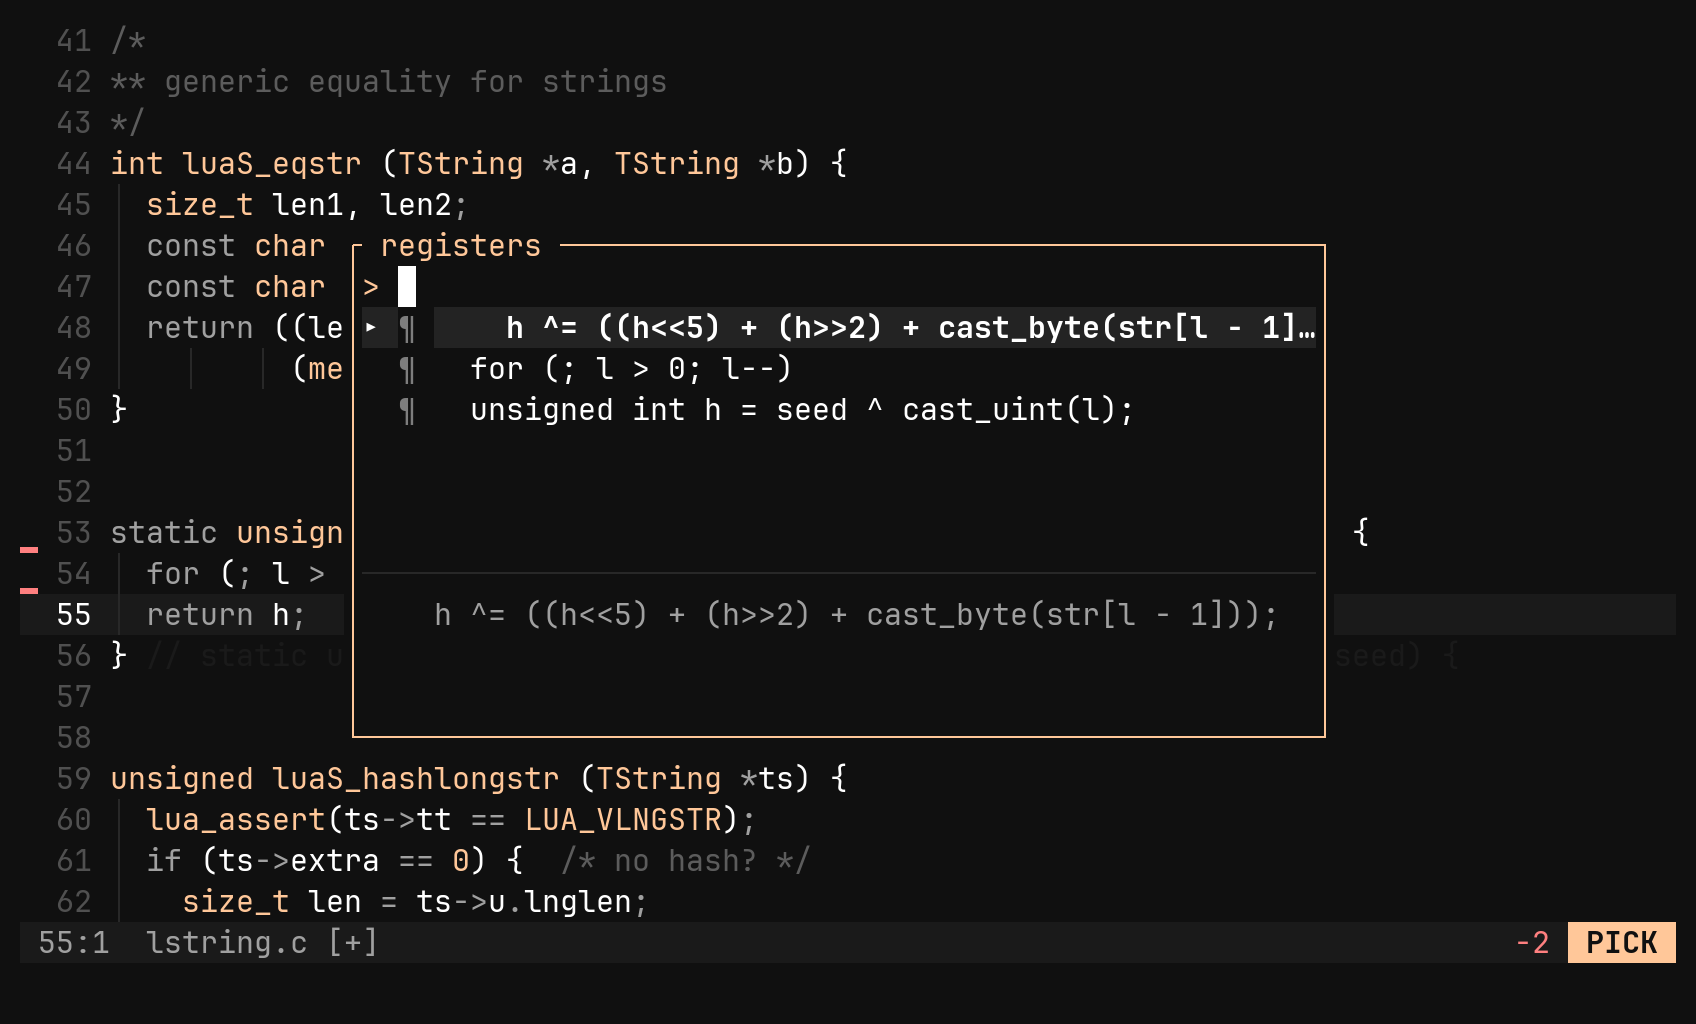This screenshot has width=1696, height=1024.
Task: Click the luaS_eqstr function name on line 44
Action: pyautogui.click(x=272, y=163)
